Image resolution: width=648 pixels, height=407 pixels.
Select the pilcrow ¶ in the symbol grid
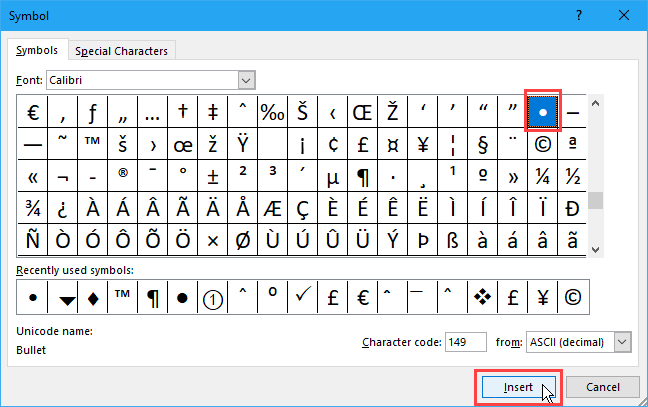point(362,176)
